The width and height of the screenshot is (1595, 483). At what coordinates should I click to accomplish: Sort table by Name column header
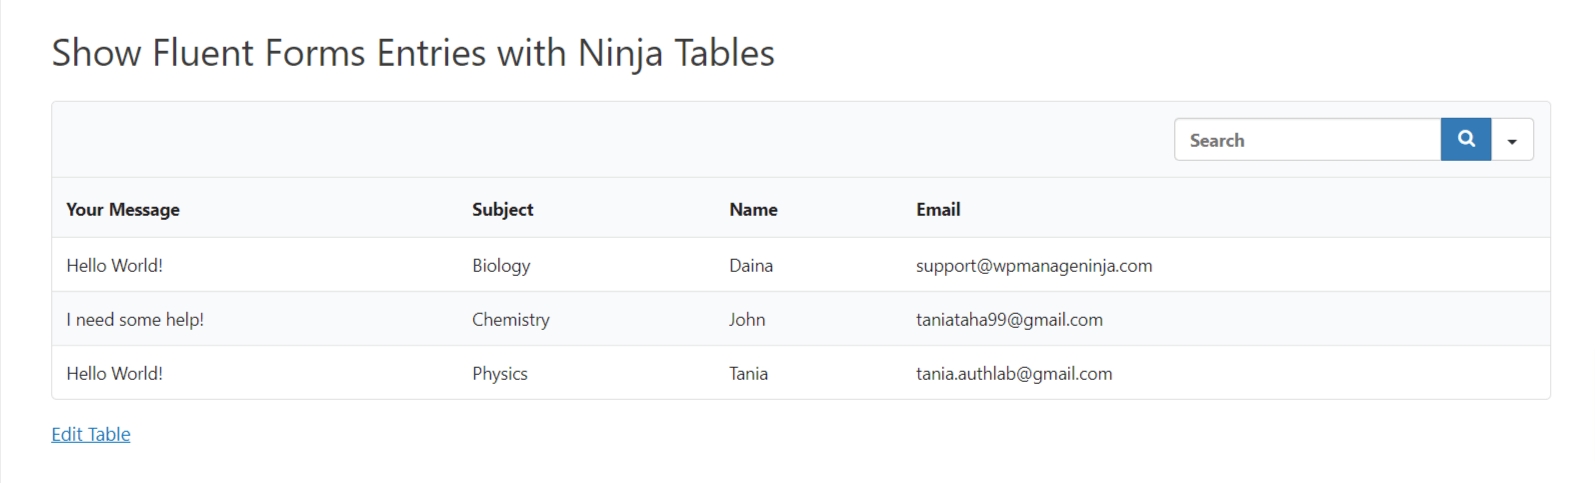pos(753,209)
